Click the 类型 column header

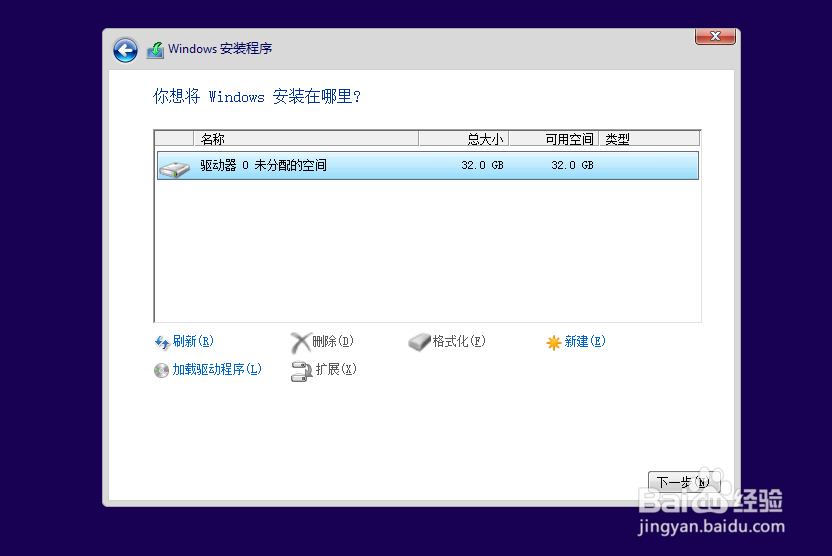(649, 139)
